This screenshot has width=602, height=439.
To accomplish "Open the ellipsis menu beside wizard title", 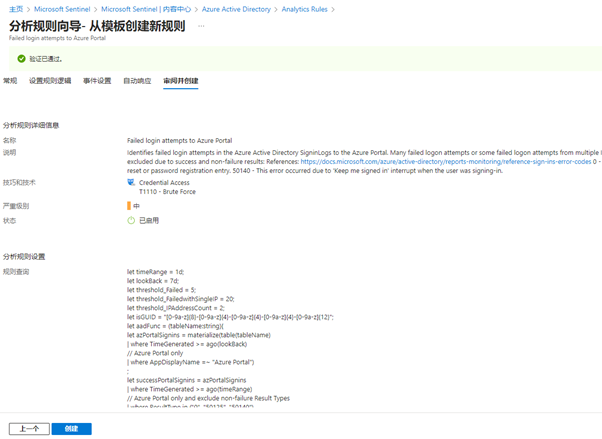I will point(201,26).
